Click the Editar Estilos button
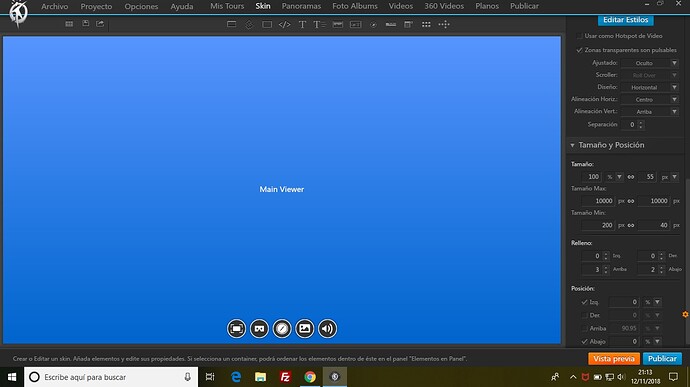The width and height of the screenshot is (690, 387). coord(625,20)
